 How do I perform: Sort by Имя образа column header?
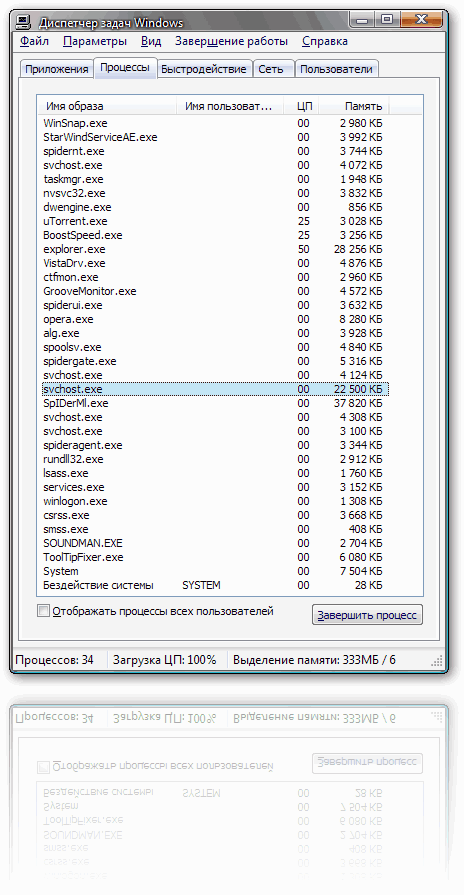pyautogui.click(x=106, y=106)
